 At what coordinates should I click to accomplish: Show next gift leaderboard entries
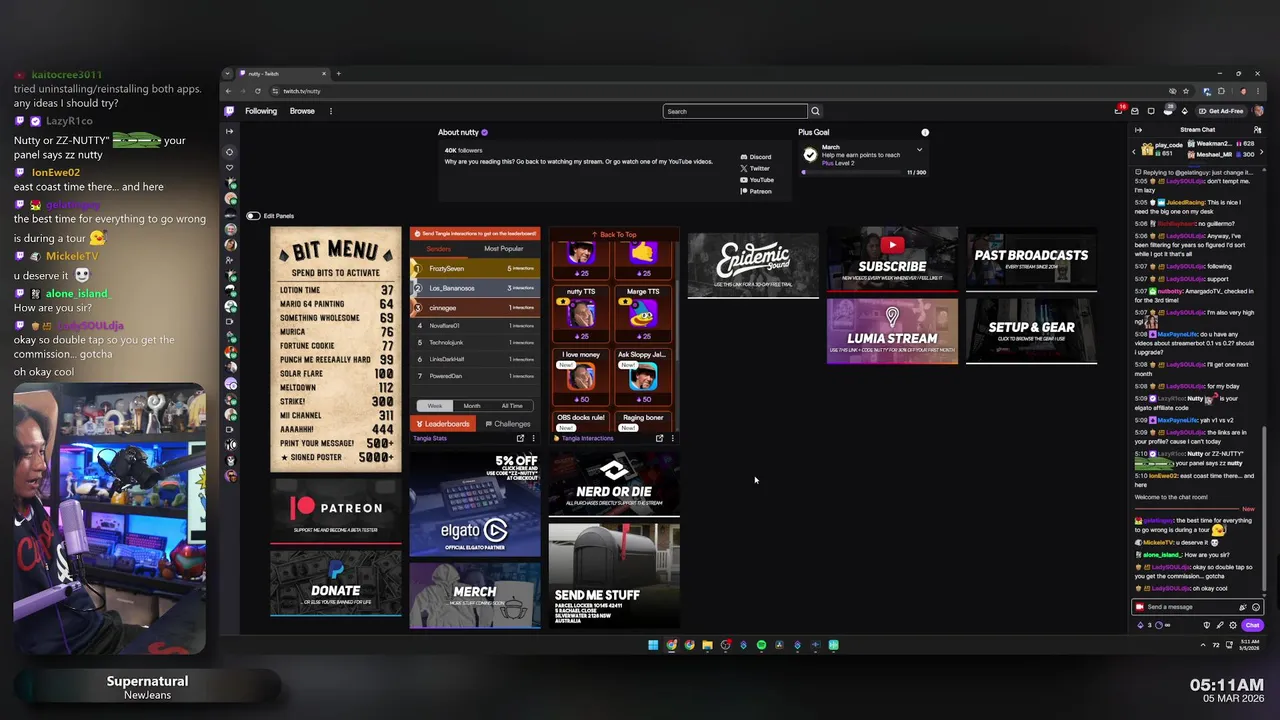[1261, 151]
